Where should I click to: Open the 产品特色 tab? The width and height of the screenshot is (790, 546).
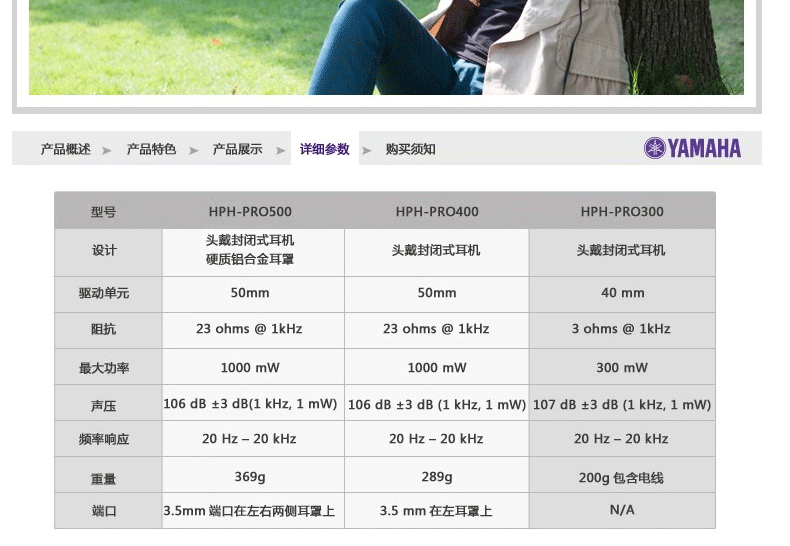tap(151, 149)
